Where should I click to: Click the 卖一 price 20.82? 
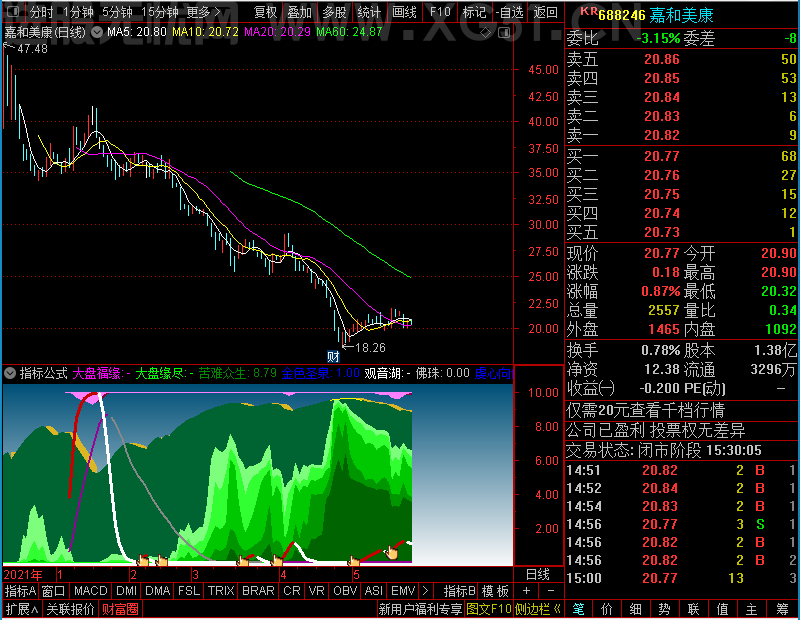[x=662, y=135]
